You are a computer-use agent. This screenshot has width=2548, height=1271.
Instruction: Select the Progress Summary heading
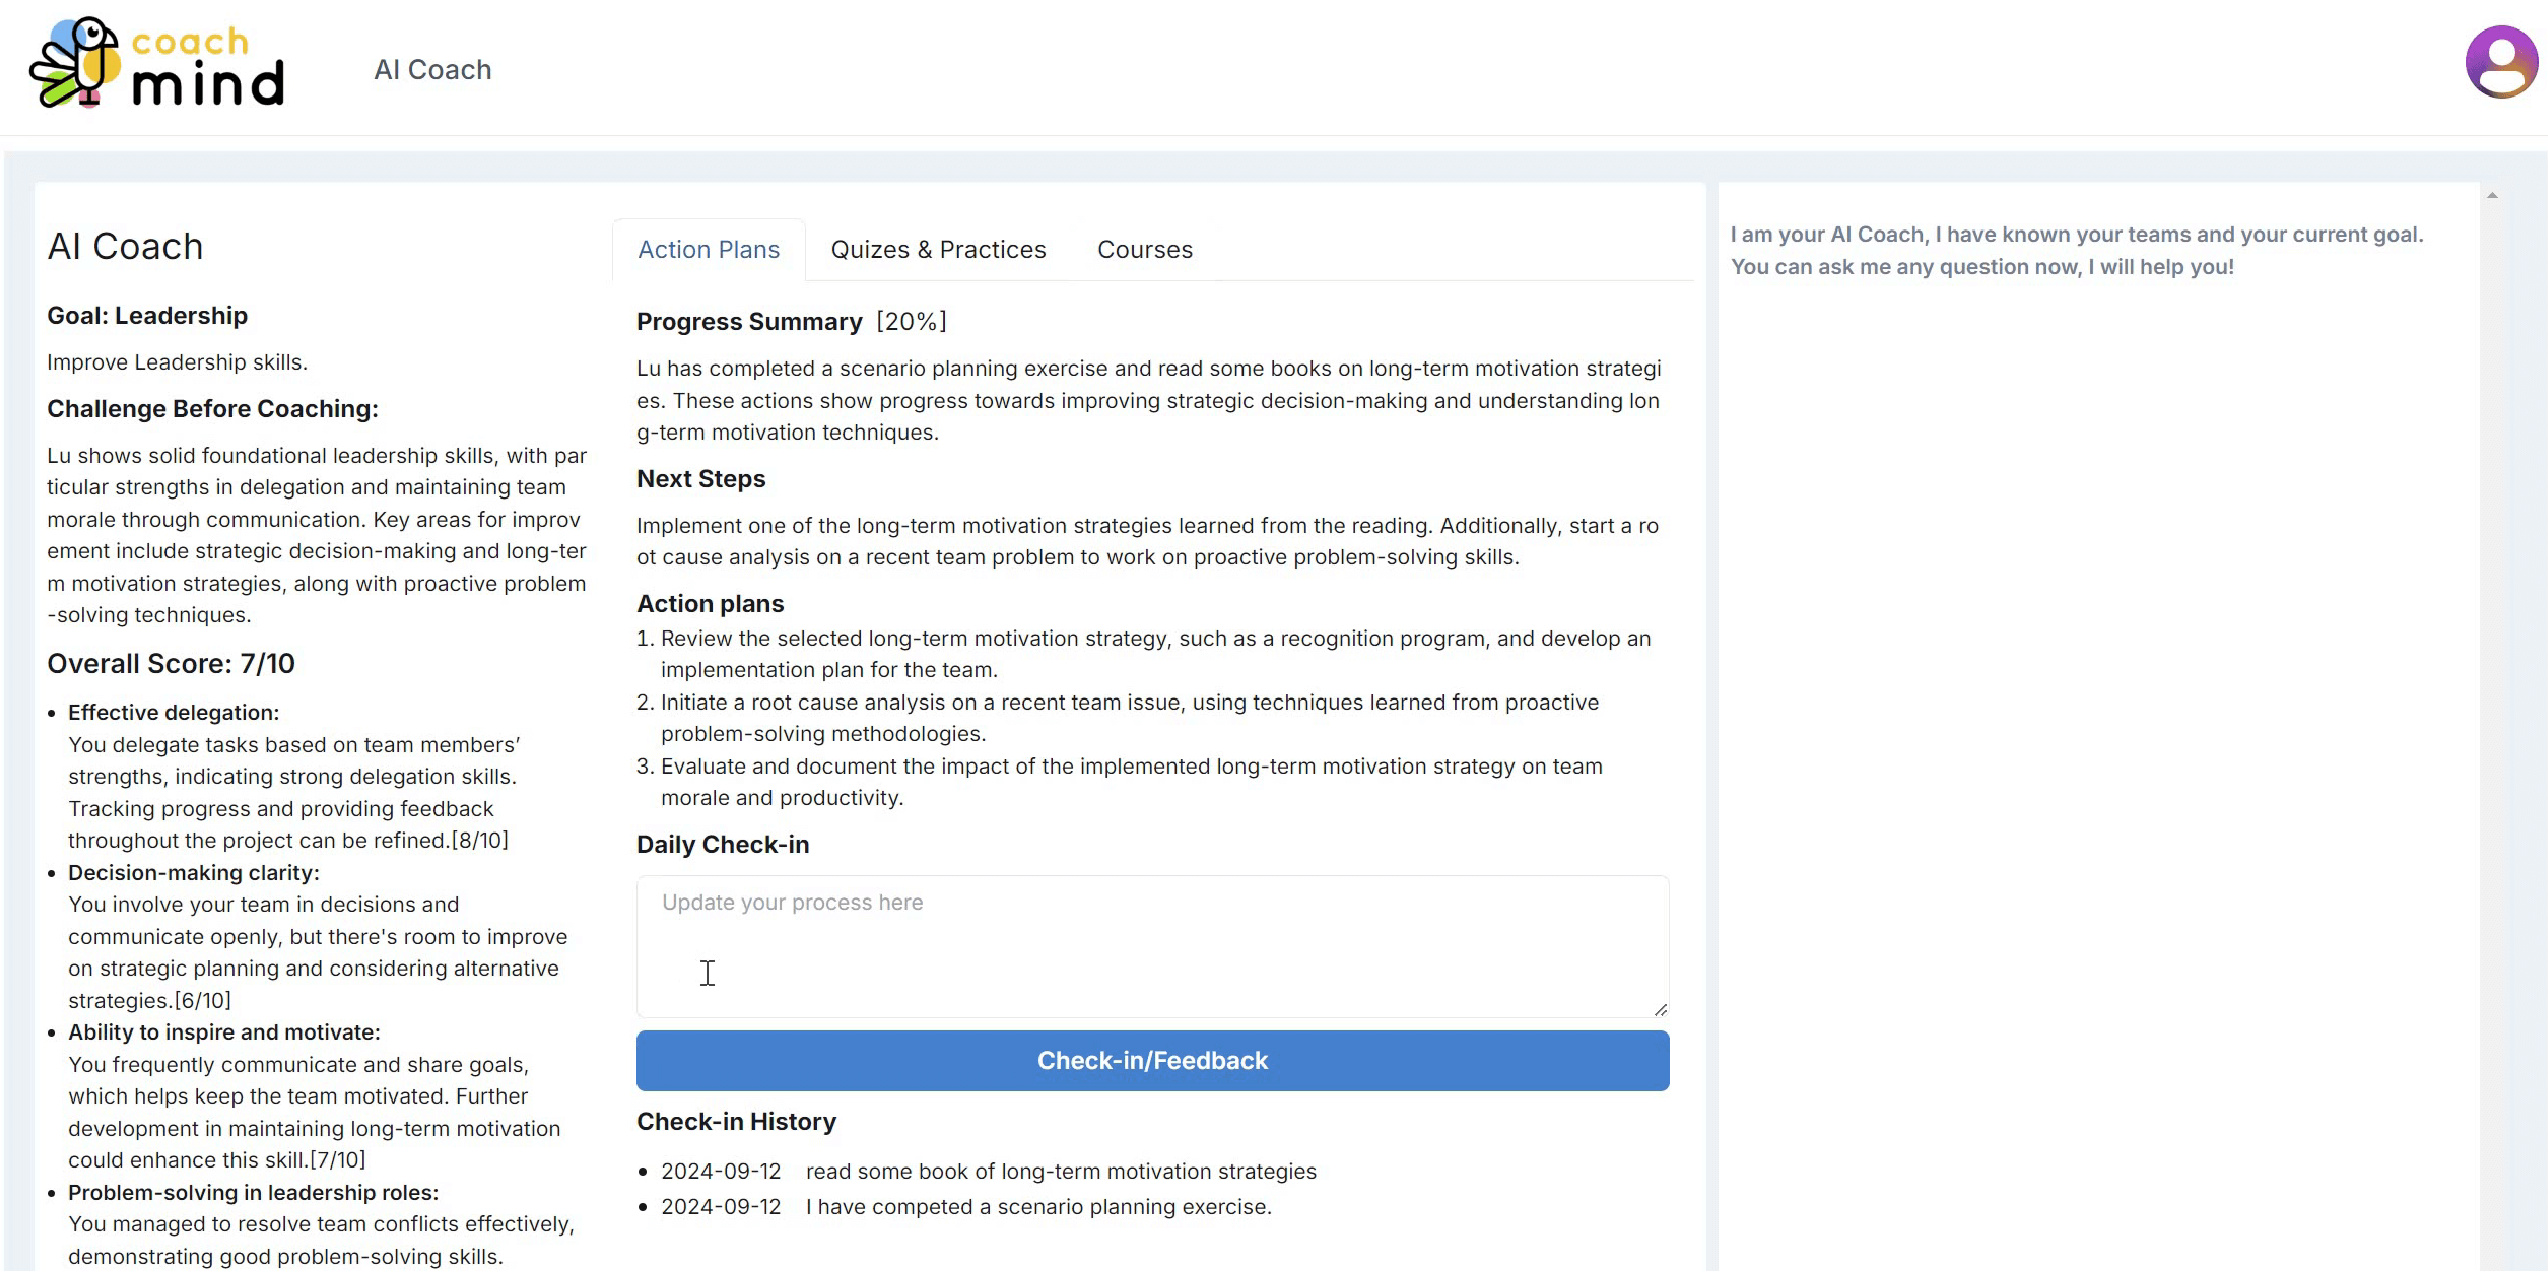(x=749, y=322)
